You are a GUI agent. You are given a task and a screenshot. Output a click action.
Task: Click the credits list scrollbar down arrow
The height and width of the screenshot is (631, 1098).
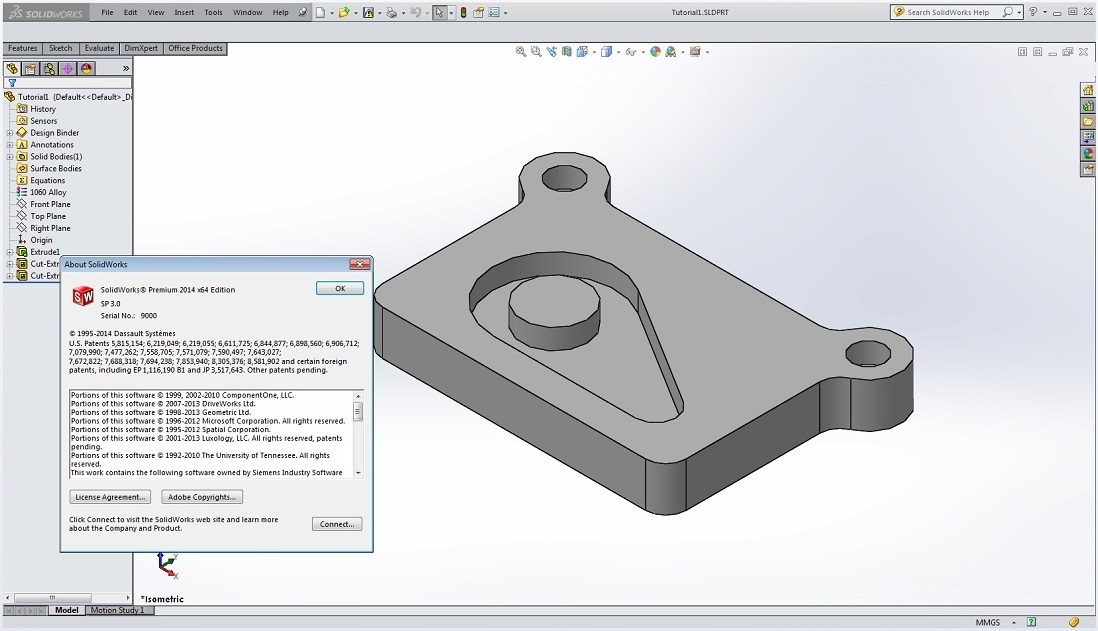(x=358, y=472)
